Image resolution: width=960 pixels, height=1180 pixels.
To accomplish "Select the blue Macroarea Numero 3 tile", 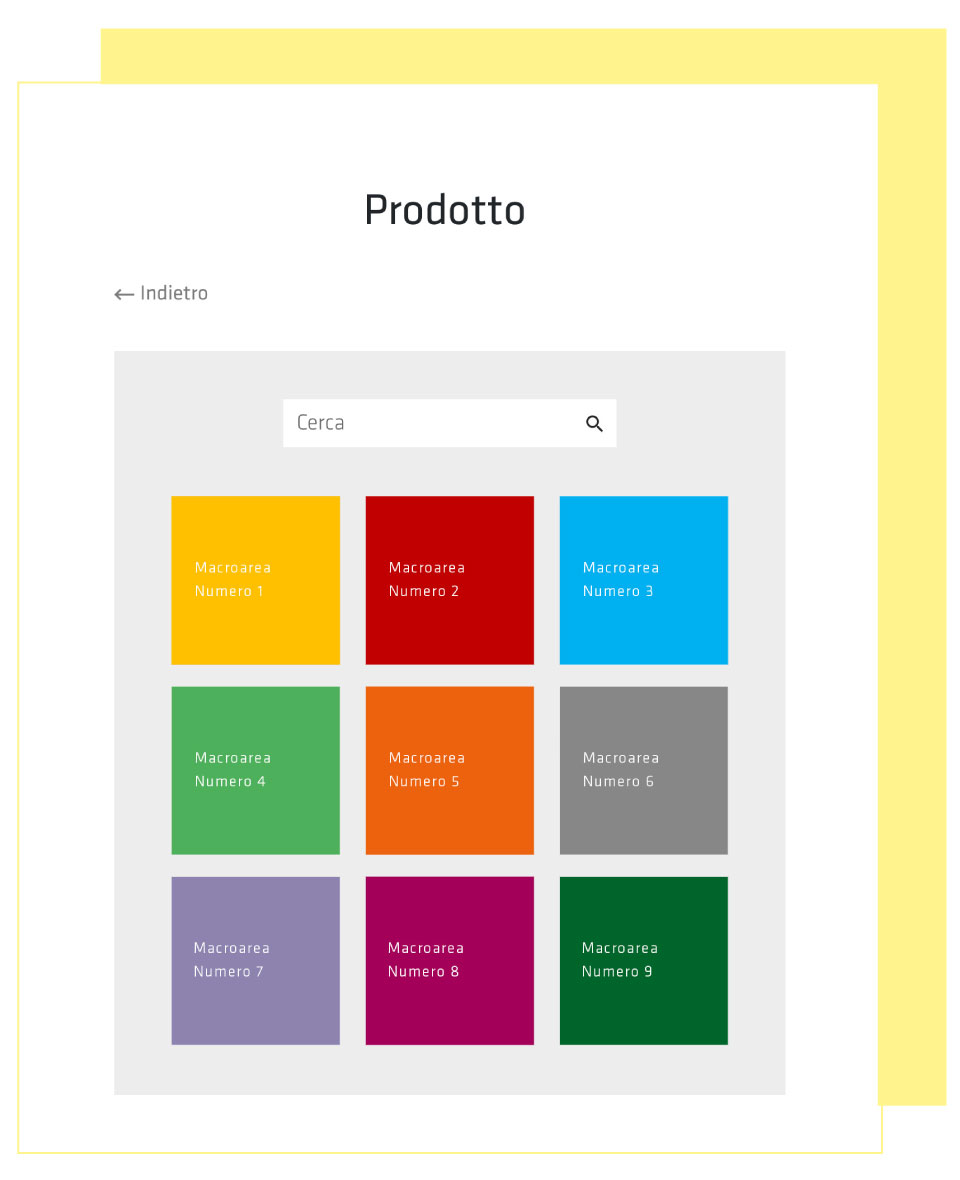I will [644, 580].
